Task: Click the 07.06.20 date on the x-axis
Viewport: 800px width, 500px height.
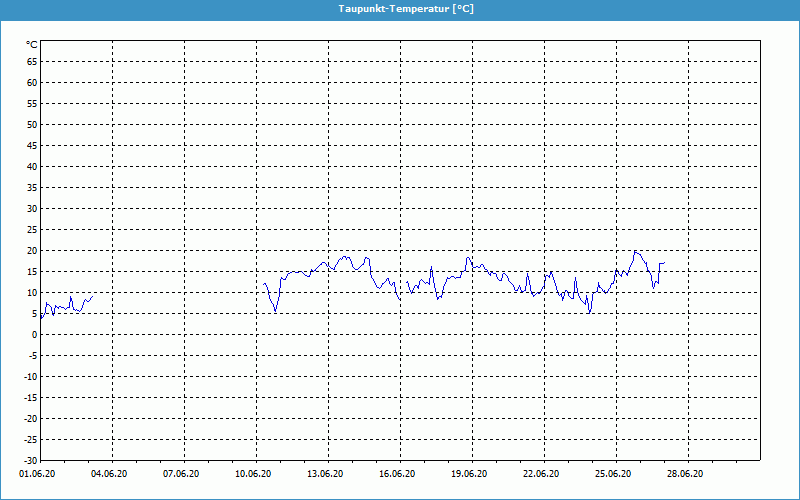Action: tap(182, 473)
